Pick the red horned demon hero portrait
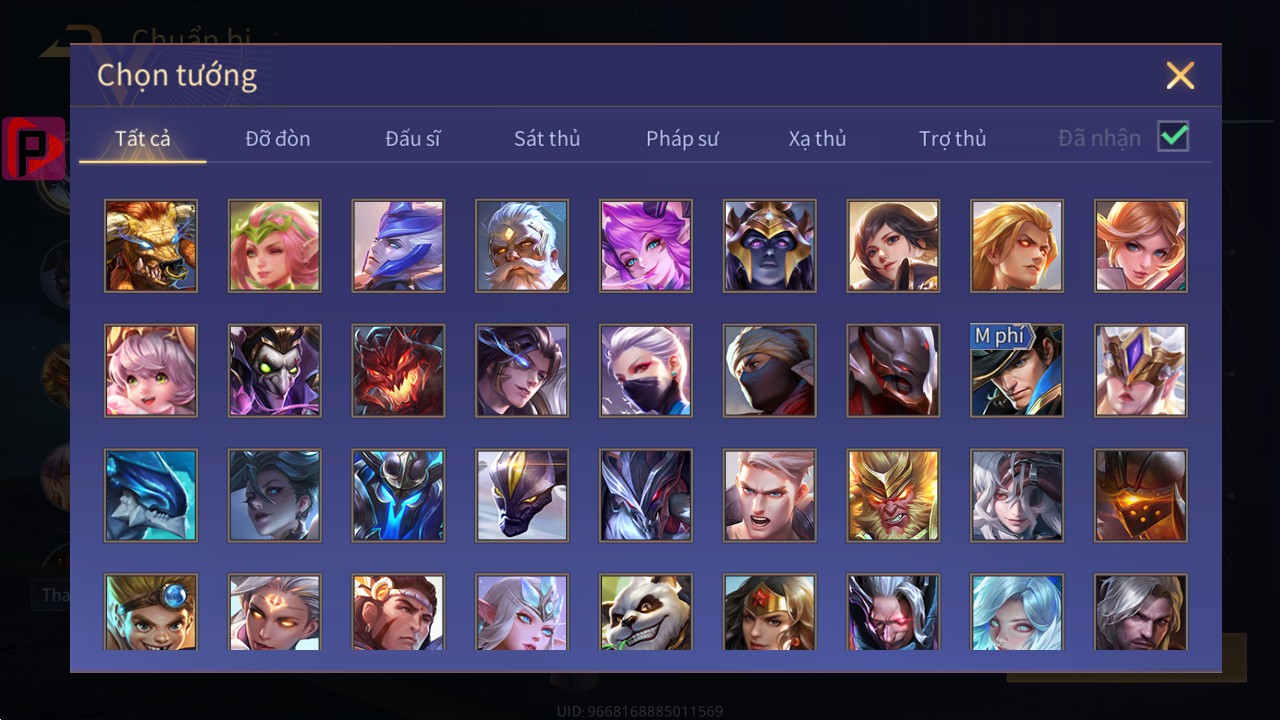 tap(398, 371)
